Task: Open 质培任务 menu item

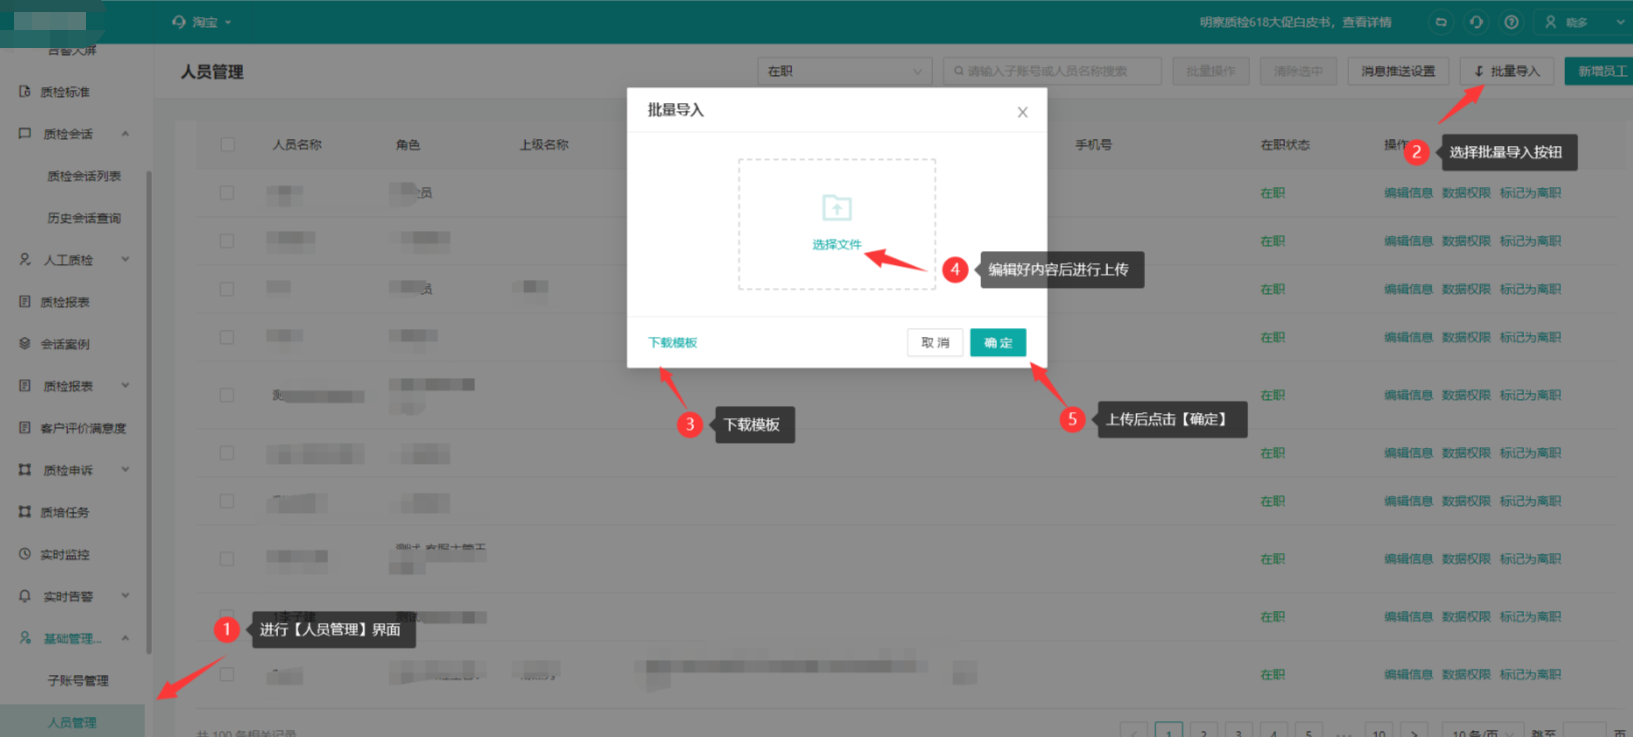Action: (x=65, y=511)
